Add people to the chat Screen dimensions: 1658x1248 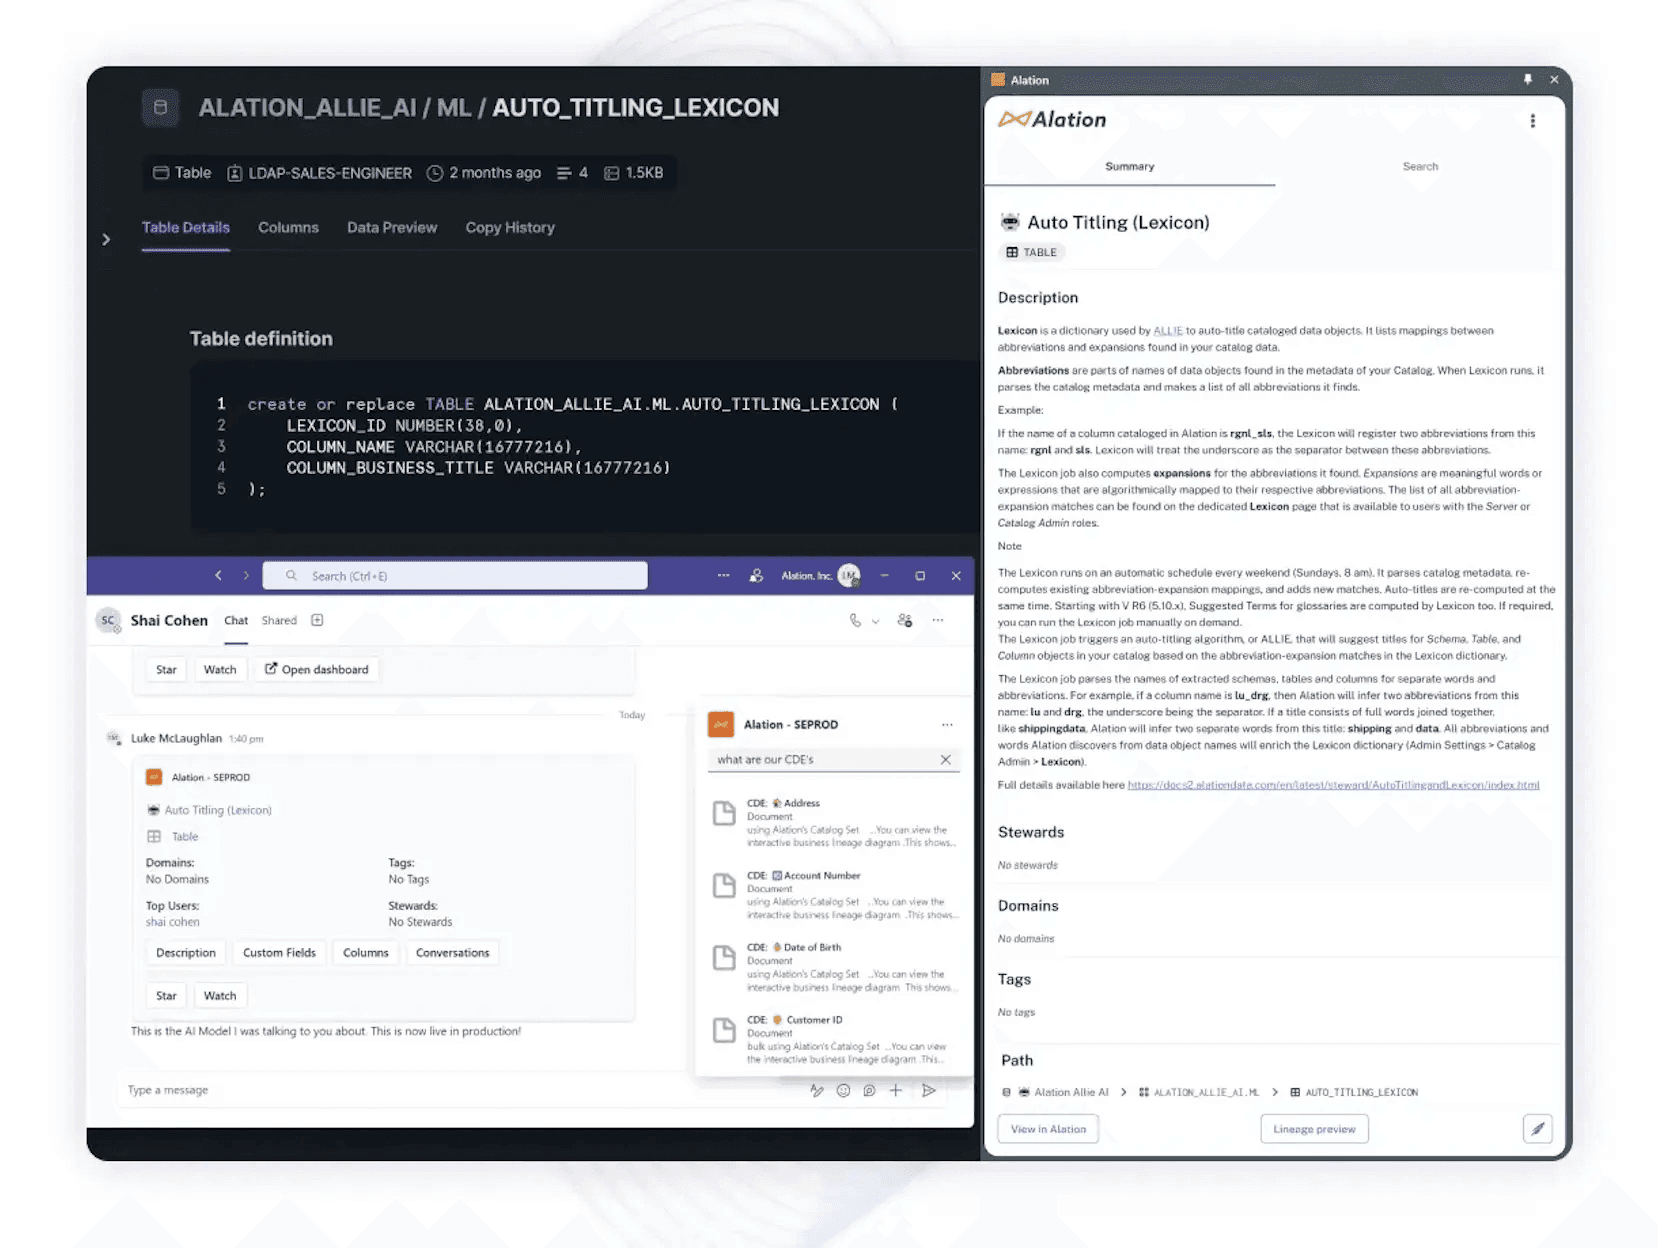pyautogui.click(x=905, y=621)
